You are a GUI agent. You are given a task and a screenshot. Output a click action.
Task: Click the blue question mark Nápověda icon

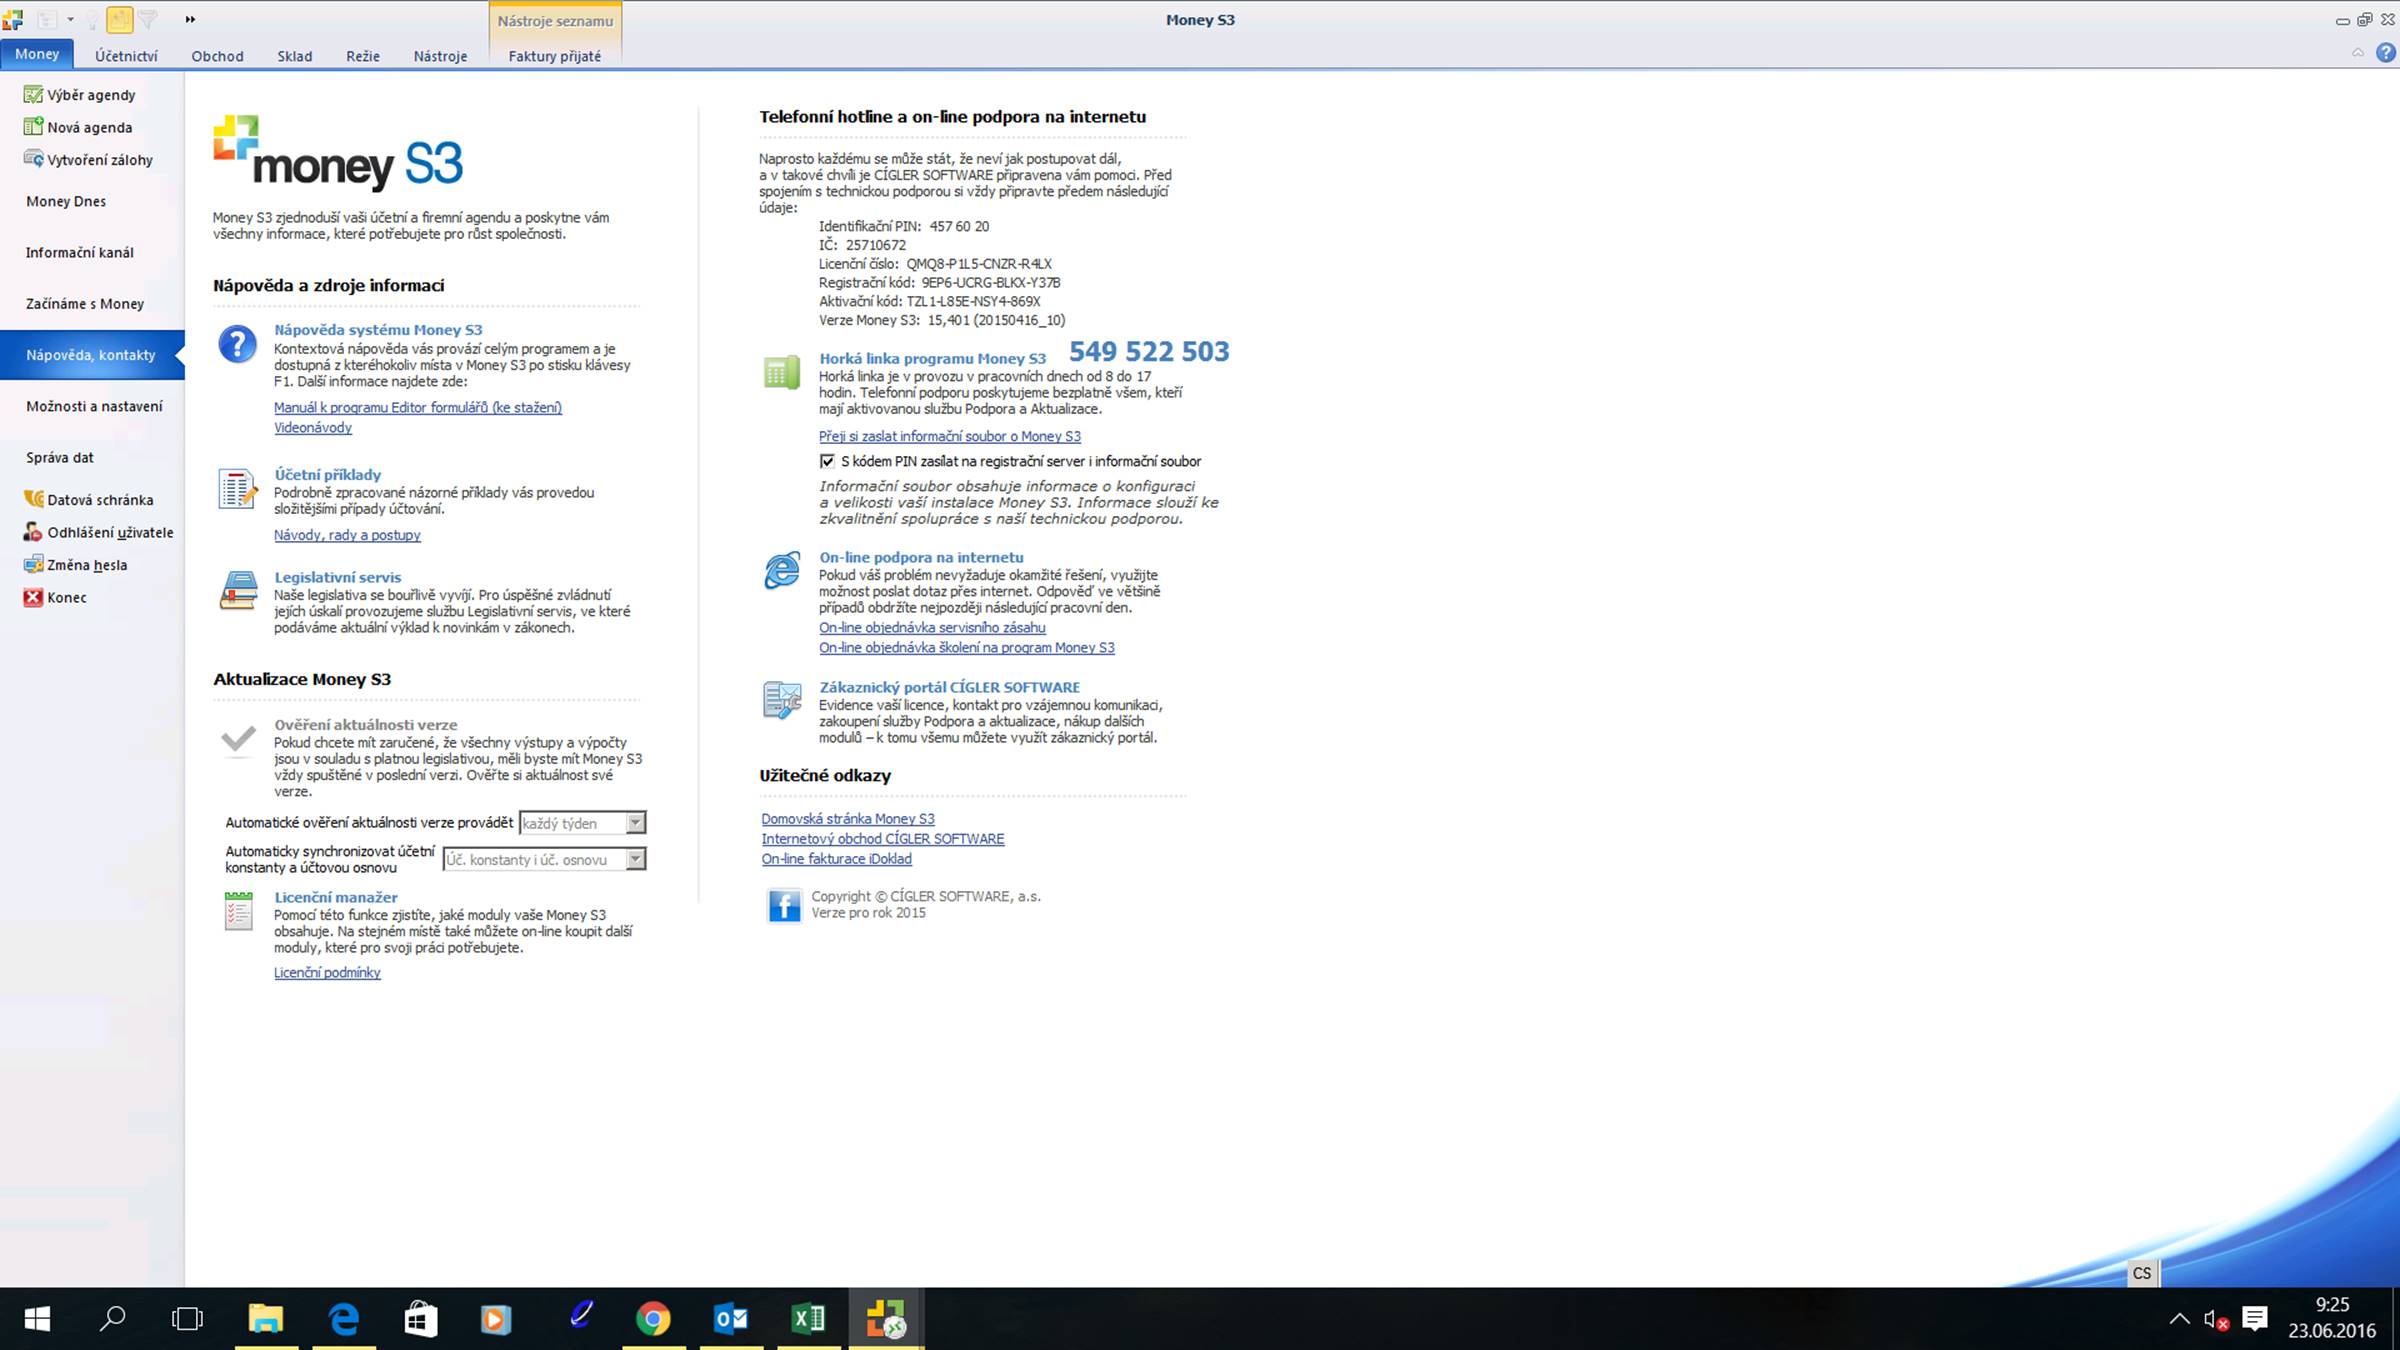click(x=238, y=344)
